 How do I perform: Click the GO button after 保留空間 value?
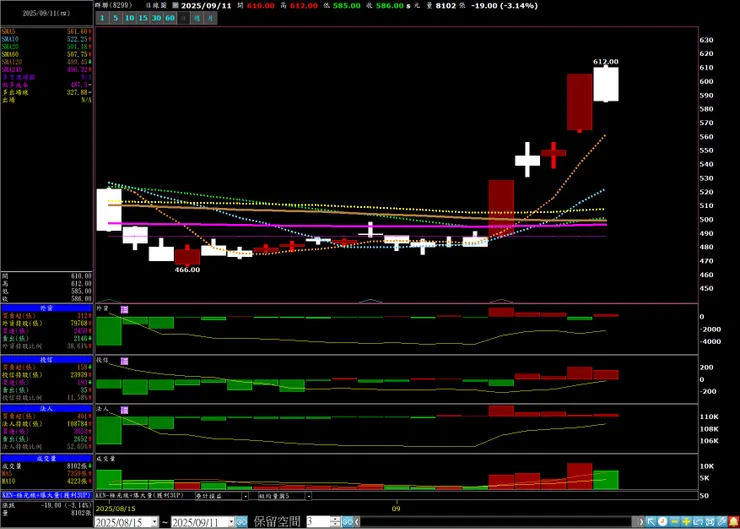pos(348,522)
